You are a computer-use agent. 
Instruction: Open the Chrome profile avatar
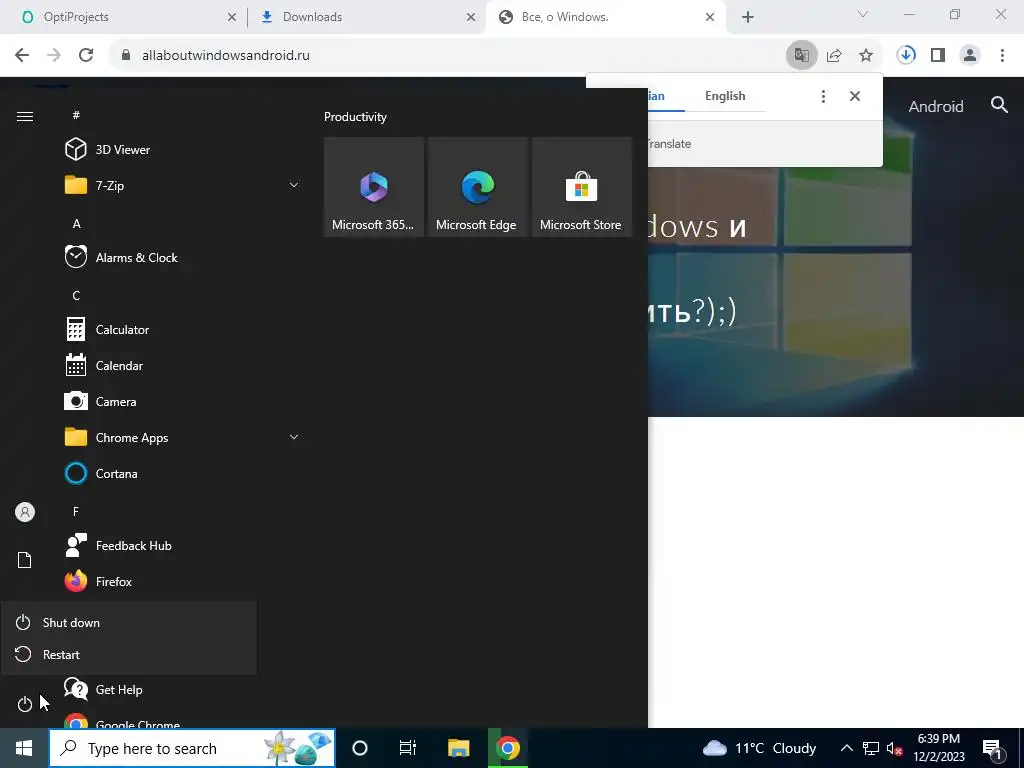pos(970,56)
